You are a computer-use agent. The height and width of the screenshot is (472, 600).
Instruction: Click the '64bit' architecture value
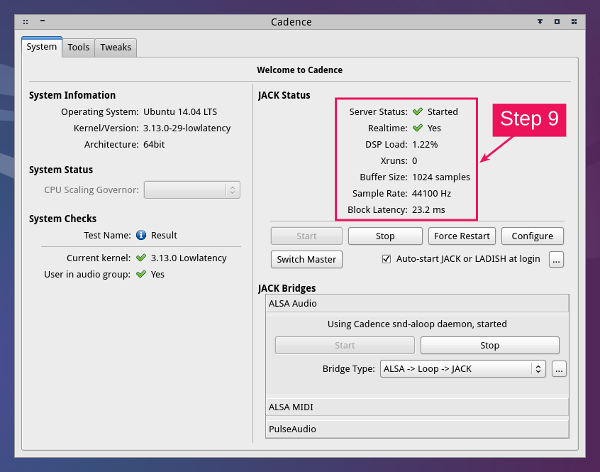pyautogui.click(x=154, y=145)
